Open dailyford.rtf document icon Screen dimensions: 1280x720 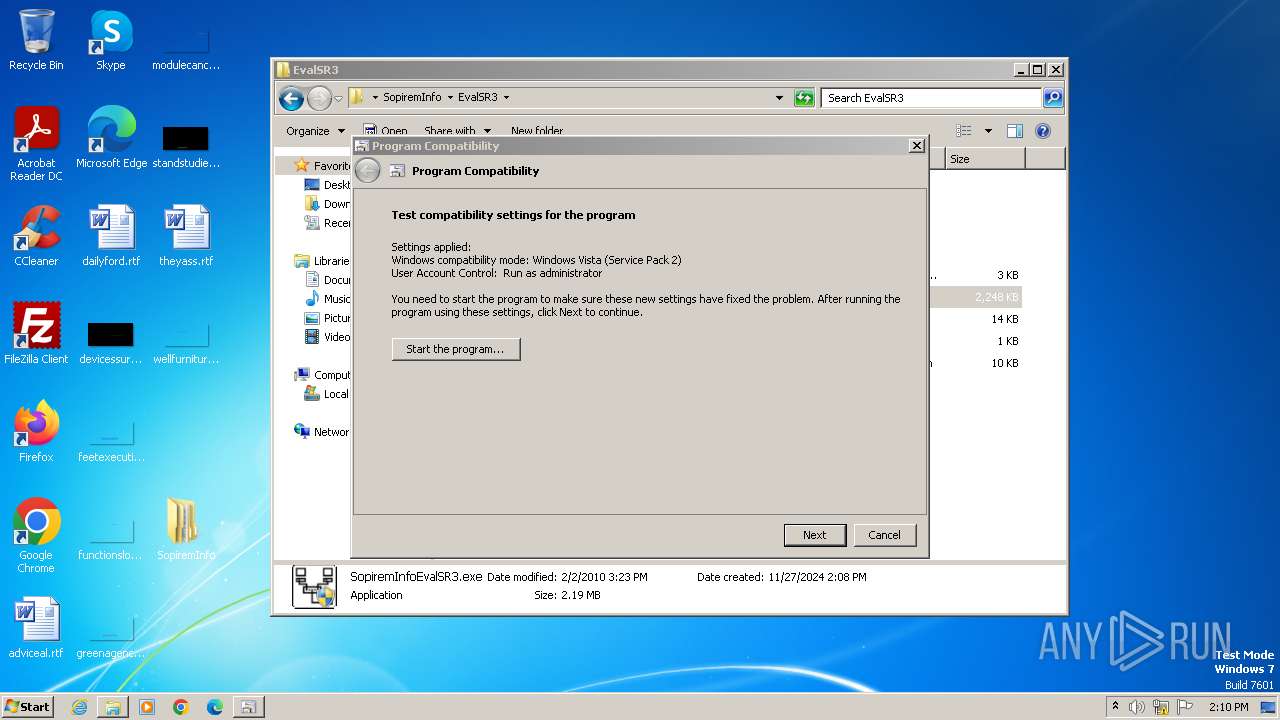click(x=111, y=236)
